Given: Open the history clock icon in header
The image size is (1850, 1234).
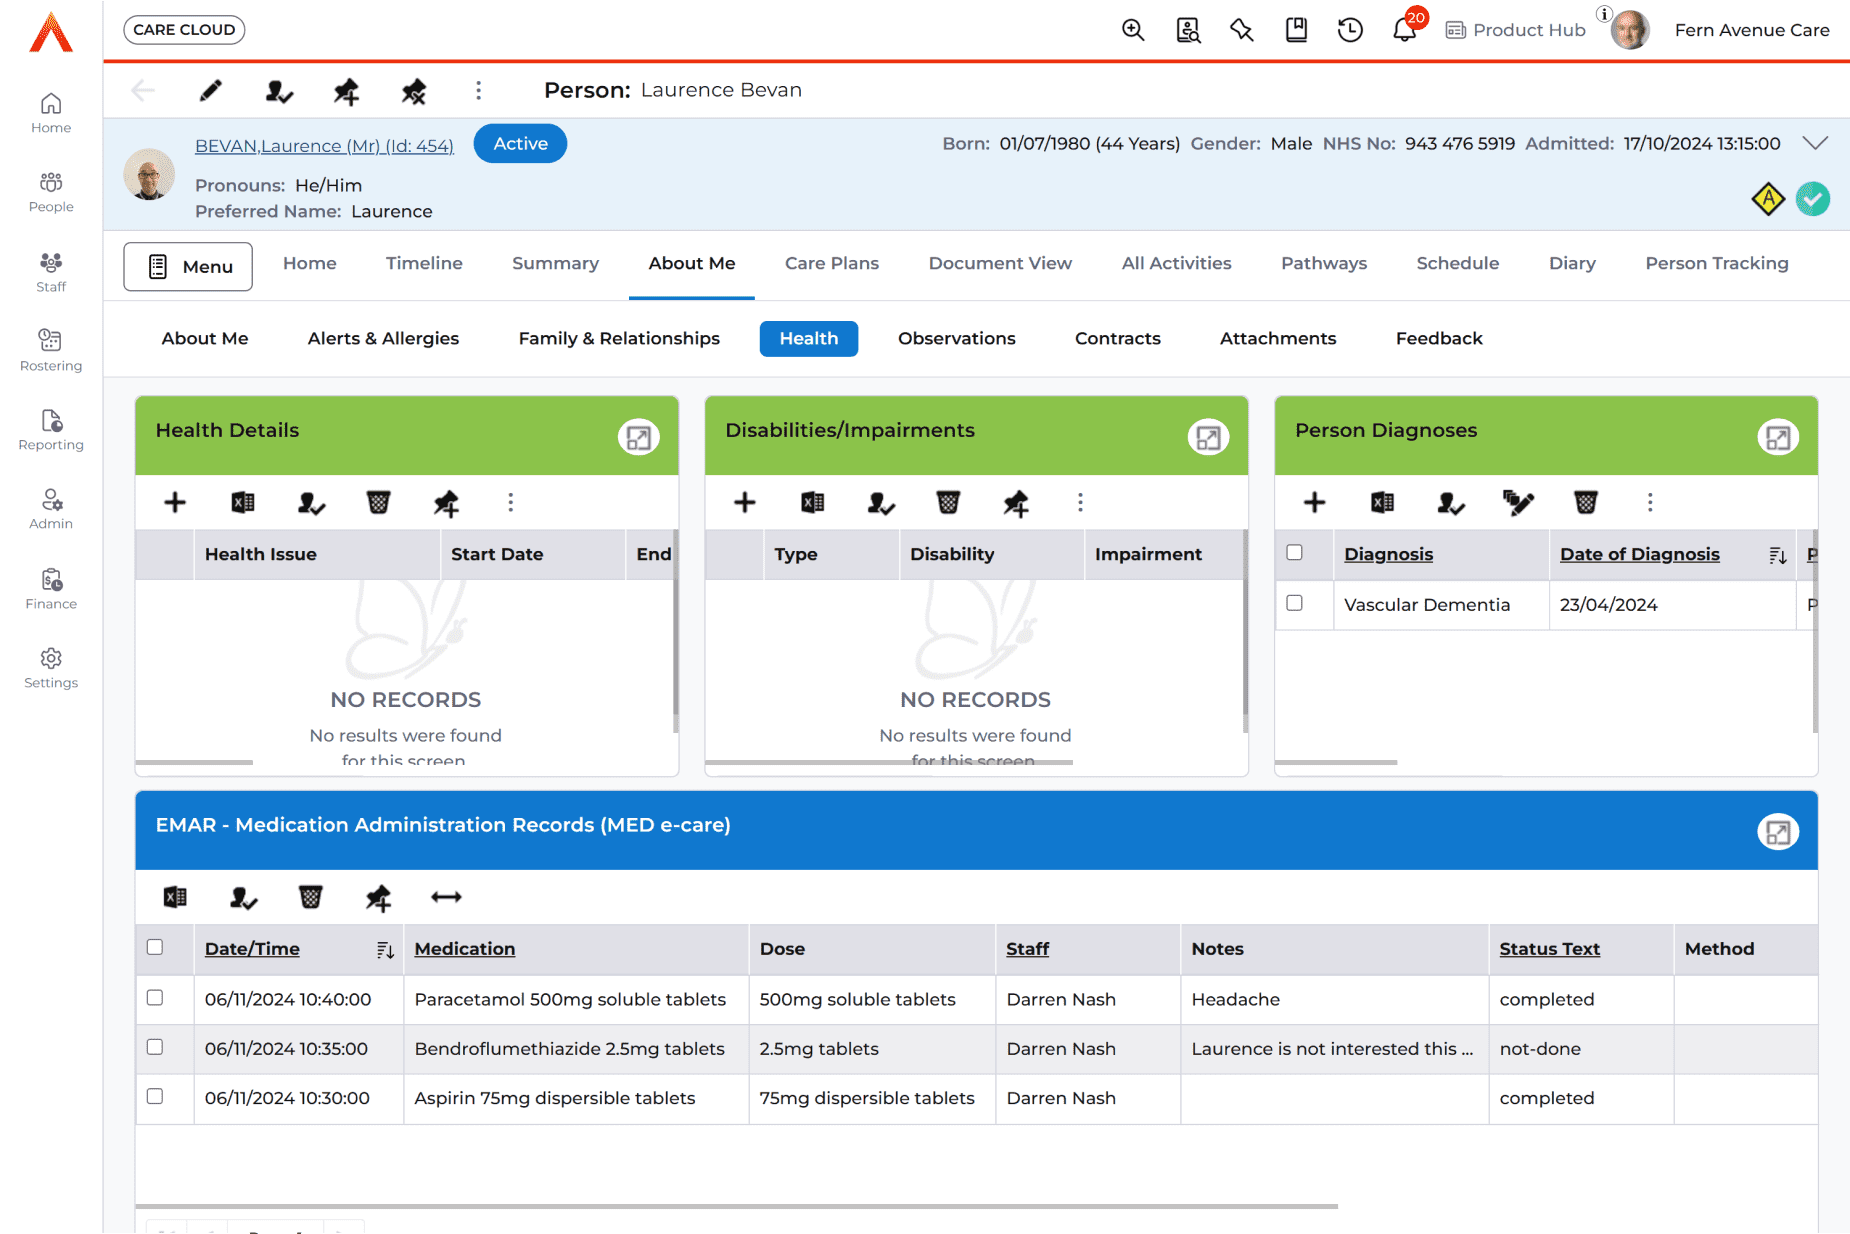Looking at the screenshot, I should [x=1350, y=30].
